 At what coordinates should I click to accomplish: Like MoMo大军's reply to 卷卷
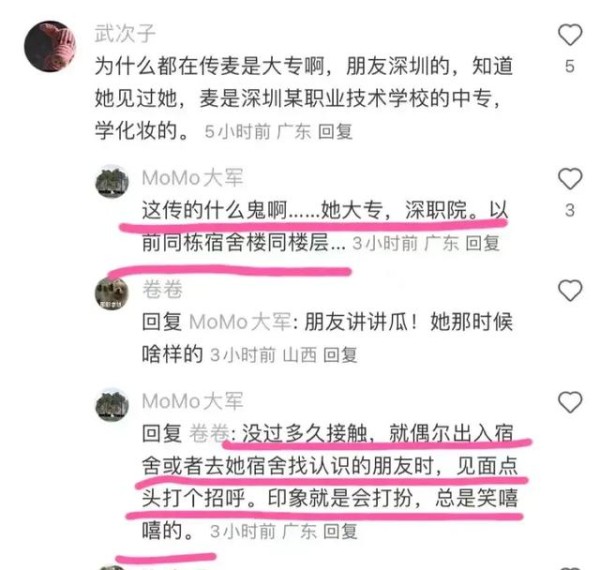coord(570,402)
